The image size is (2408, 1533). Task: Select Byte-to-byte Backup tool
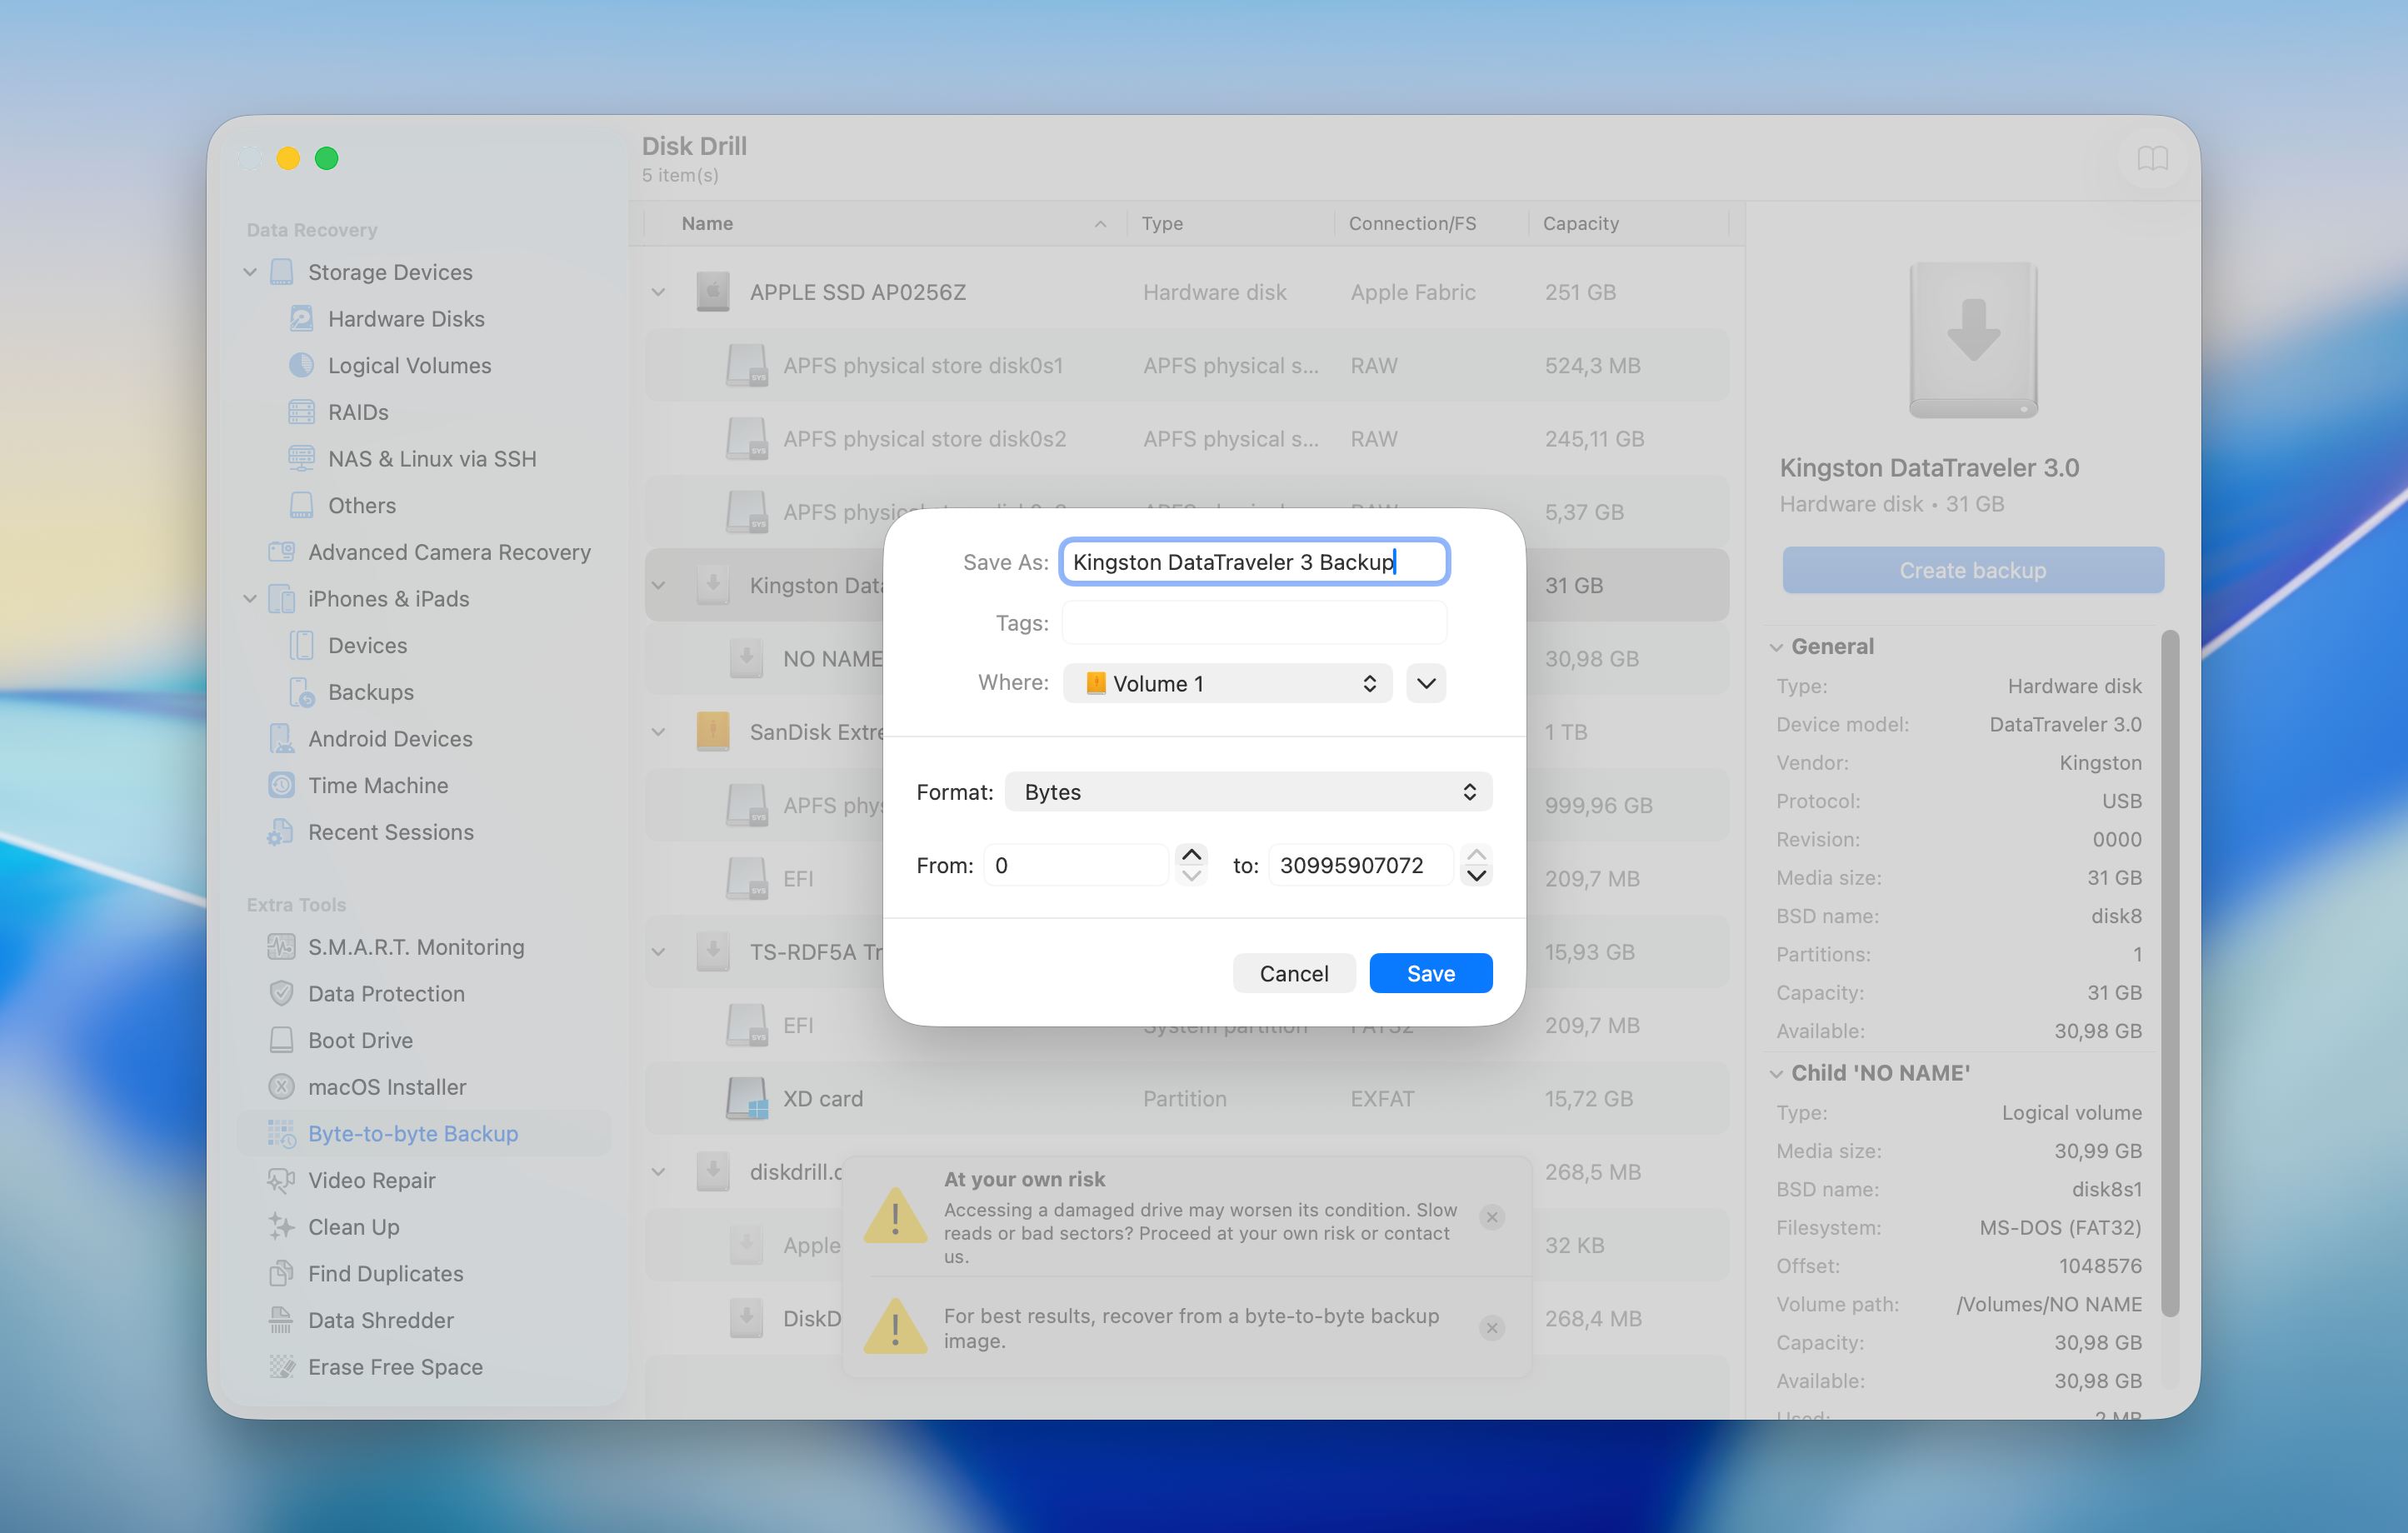424,1134
